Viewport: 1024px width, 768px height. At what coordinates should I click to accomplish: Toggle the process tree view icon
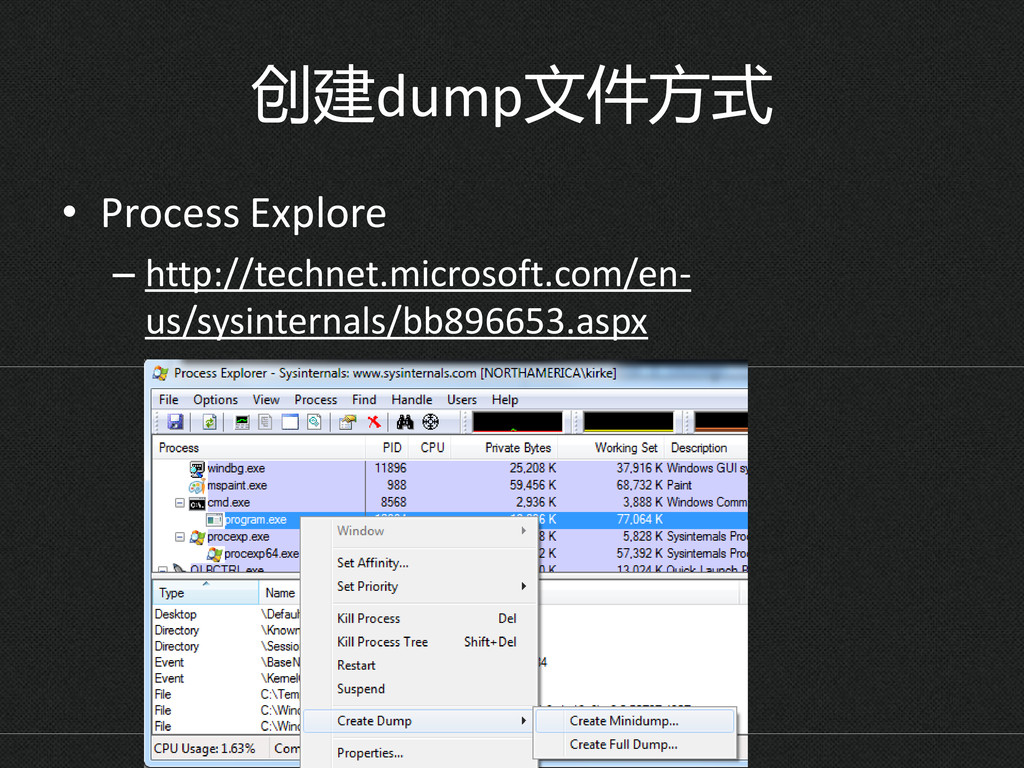tap(265, 422)
